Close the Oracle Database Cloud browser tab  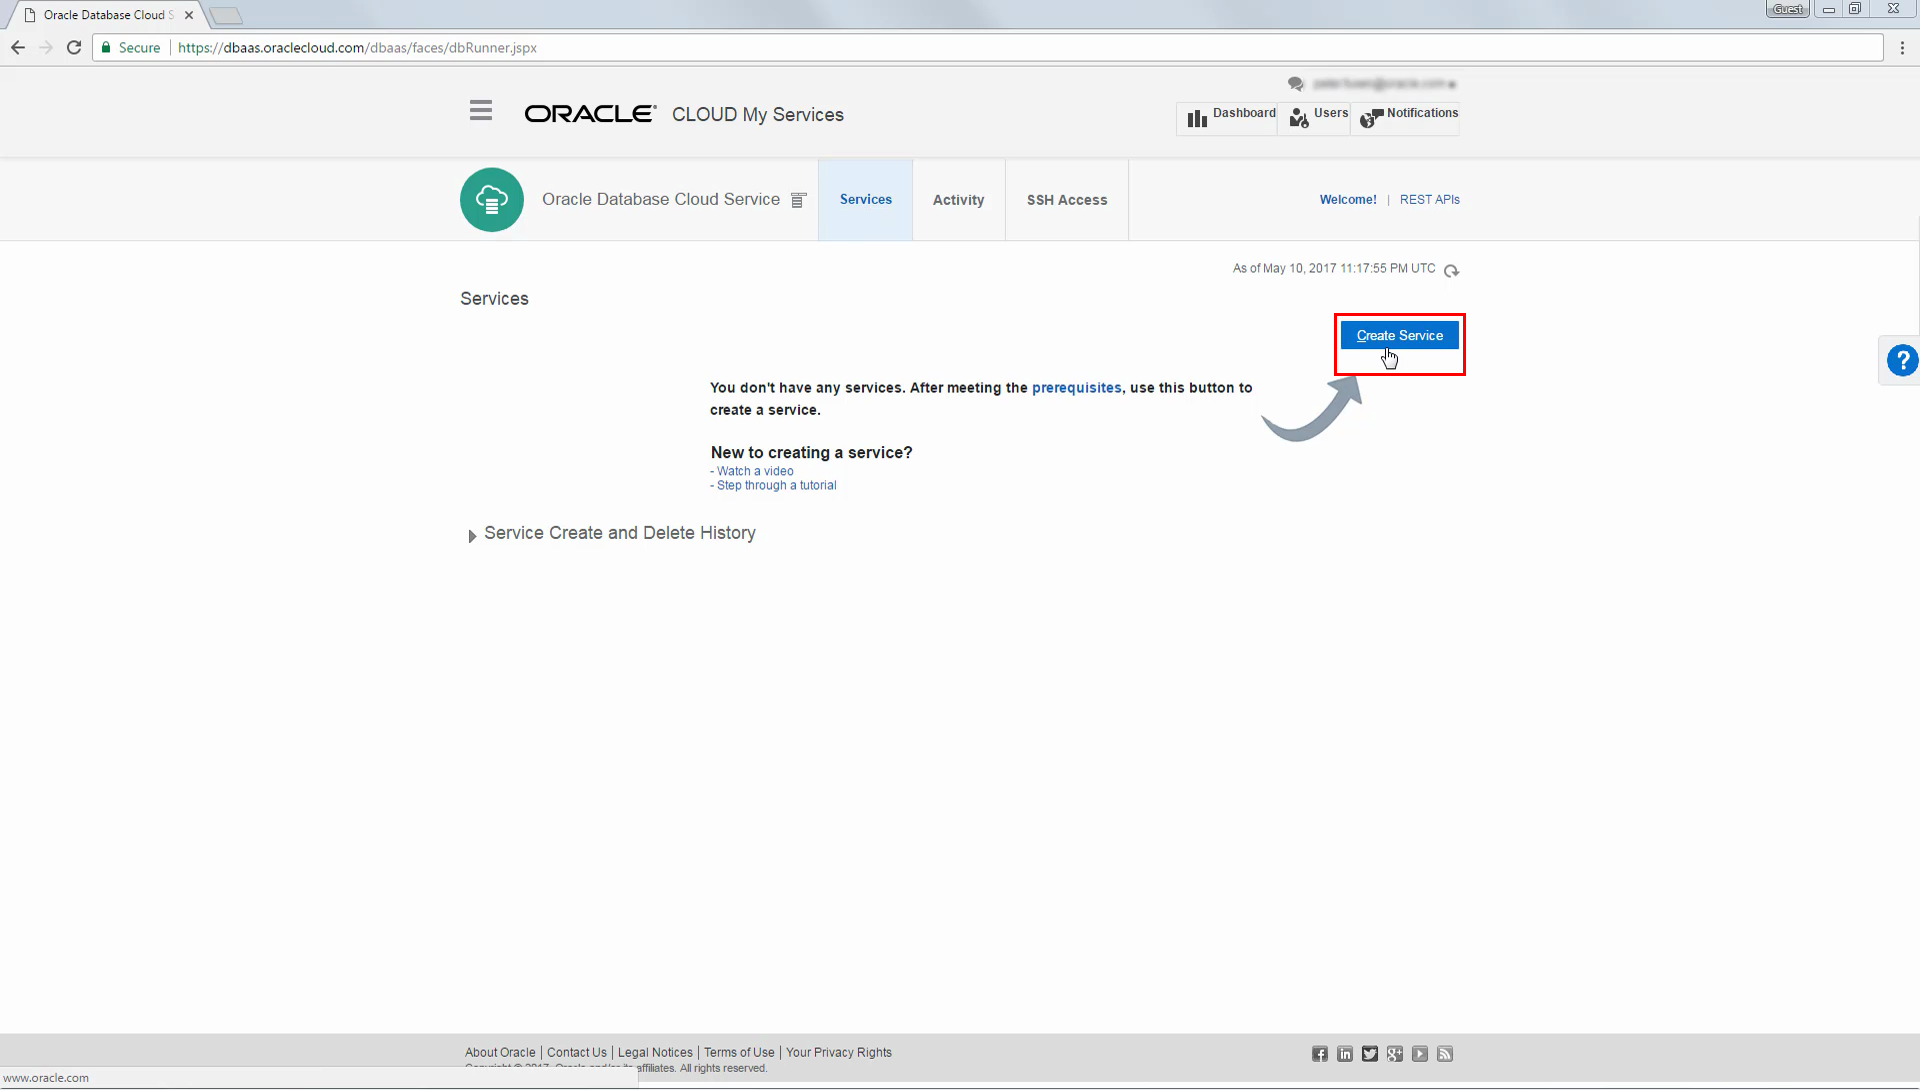click(189, 15)
